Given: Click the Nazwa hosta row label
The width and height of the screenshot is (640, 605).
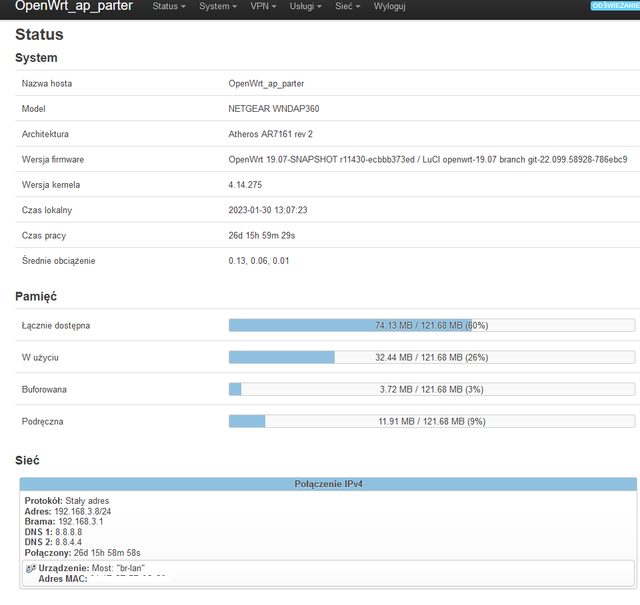Looking at the screenshot, I should (x=47, y=83).
